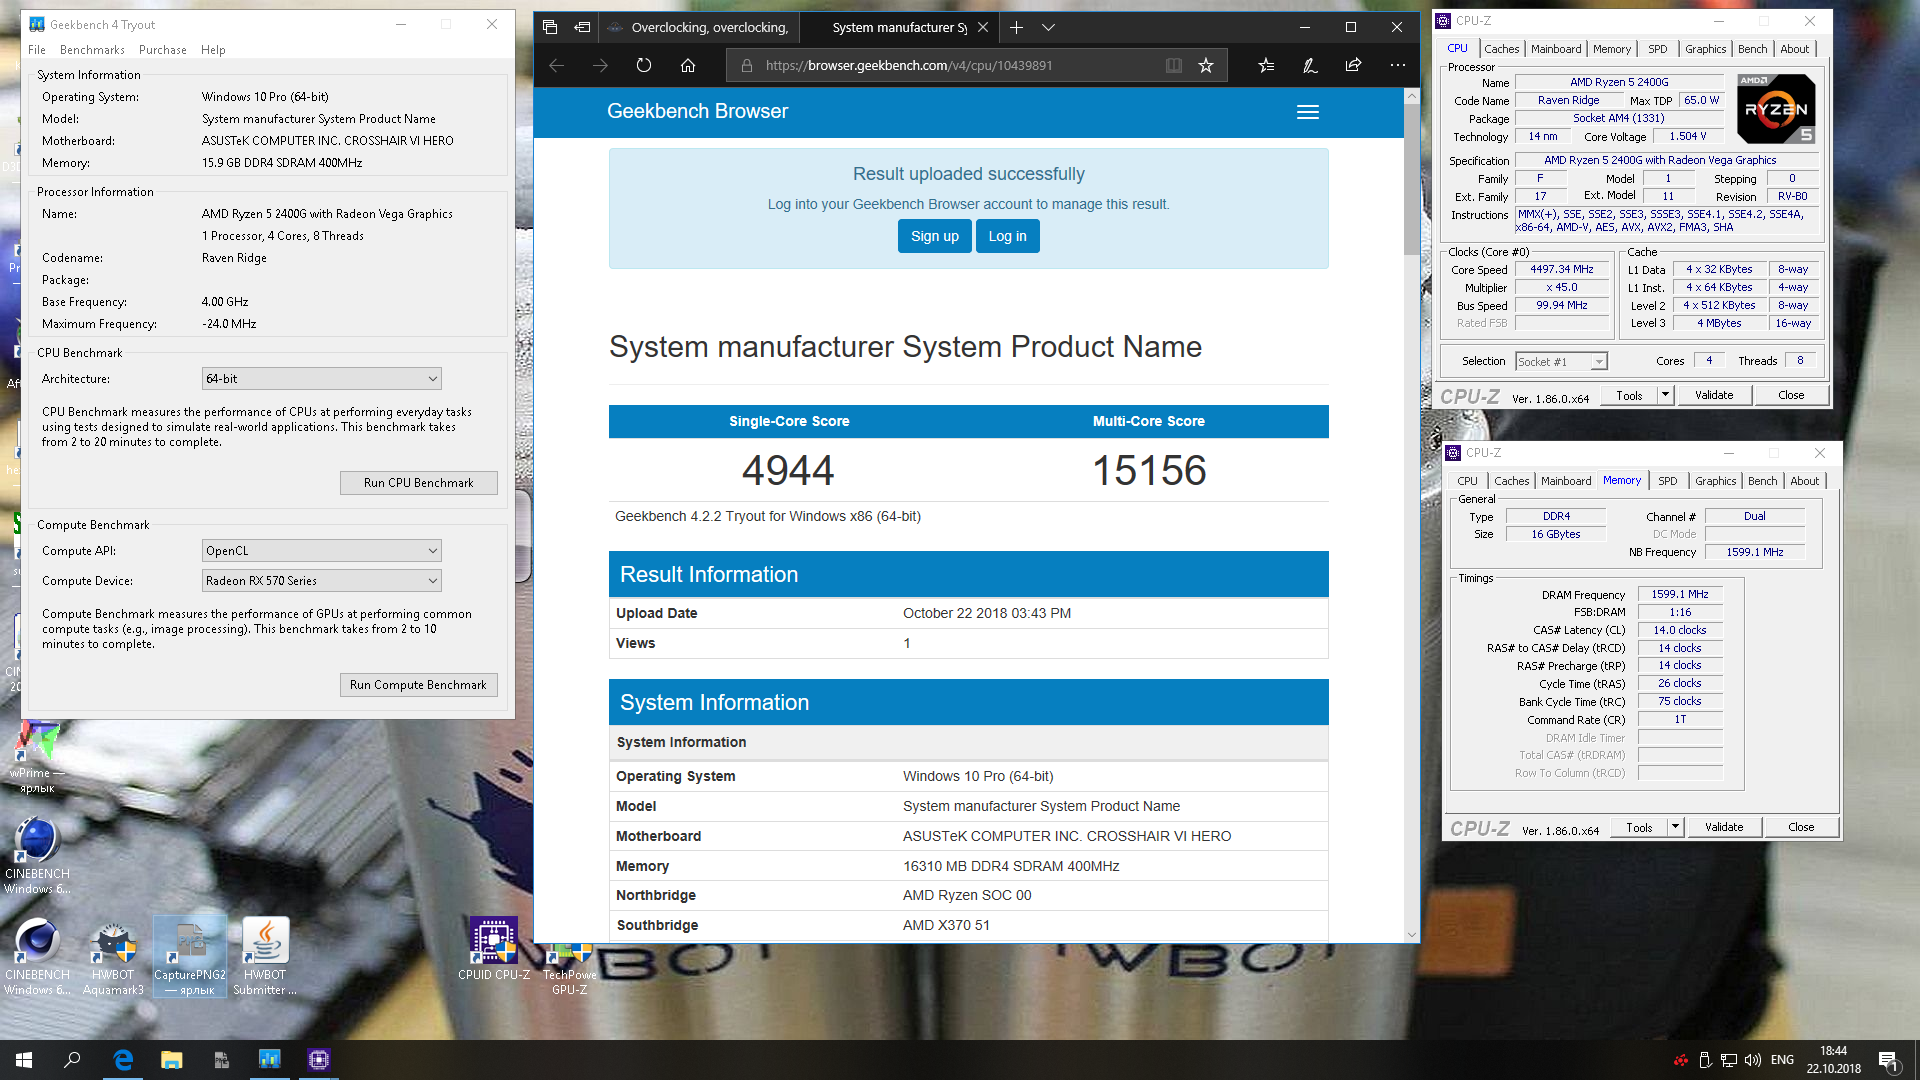Expand the lower CPU-Z Tools dropdown arrow
1920x1080 pixels.
1675,827
